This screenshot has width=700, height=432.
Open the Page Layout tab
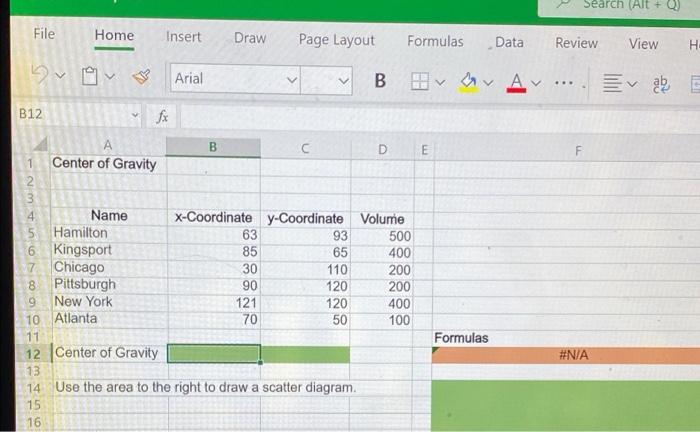[337, 40]
